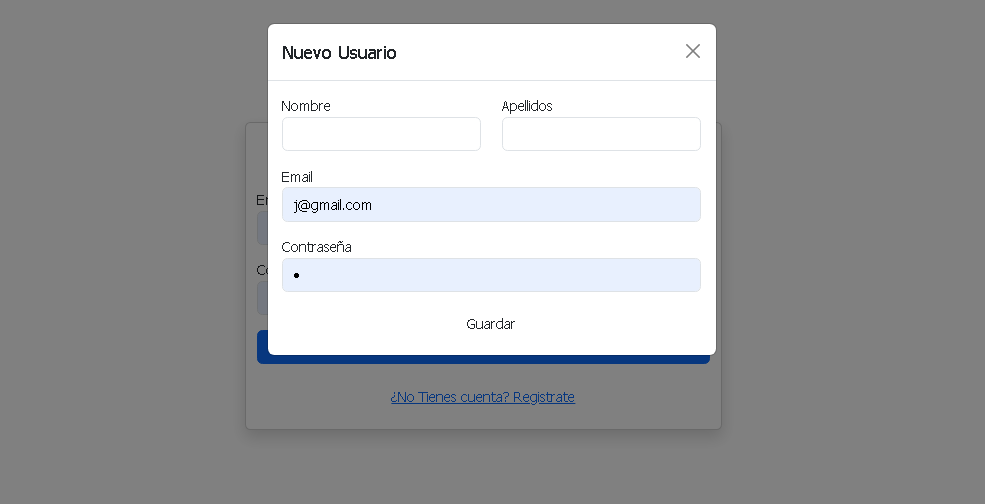This screenshot has width=985, height=504.
Task: Click the Contraseña label text
Action: [316, 247]
